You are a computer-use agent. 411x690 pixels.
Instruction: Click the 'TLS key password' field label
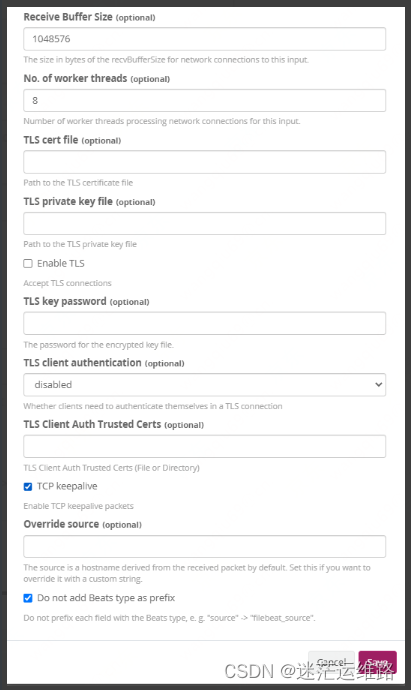pyautogui.click(x=65, y=301)
